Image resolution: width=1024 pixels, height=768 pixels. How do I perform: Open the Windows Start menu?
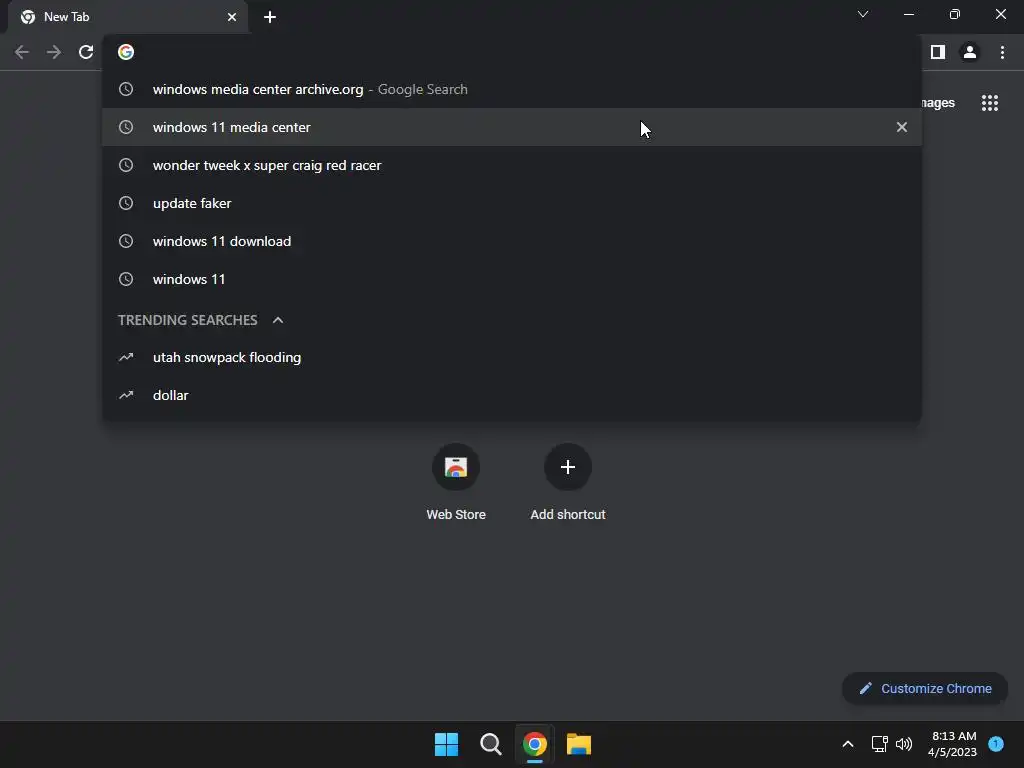(x=447, y=744)
